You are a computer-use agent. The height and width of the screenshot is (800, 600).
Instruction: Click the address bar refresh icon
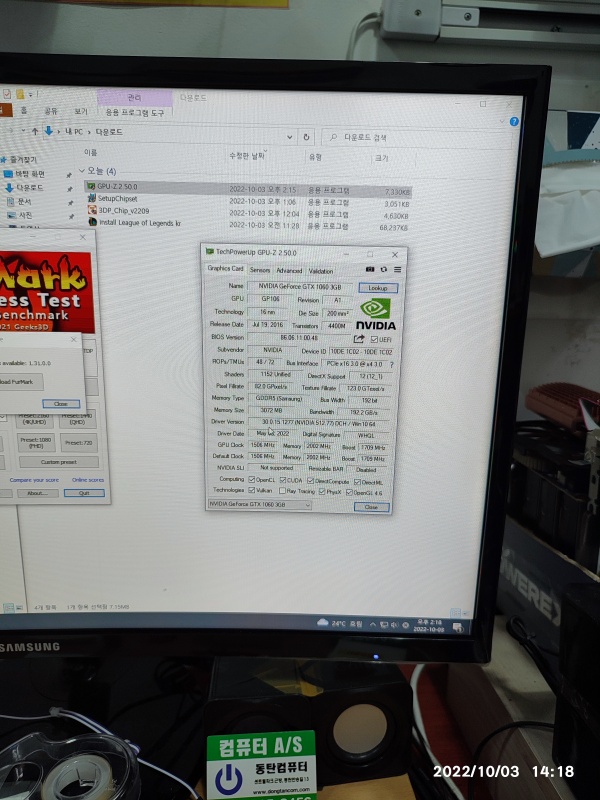coord(306,137)
